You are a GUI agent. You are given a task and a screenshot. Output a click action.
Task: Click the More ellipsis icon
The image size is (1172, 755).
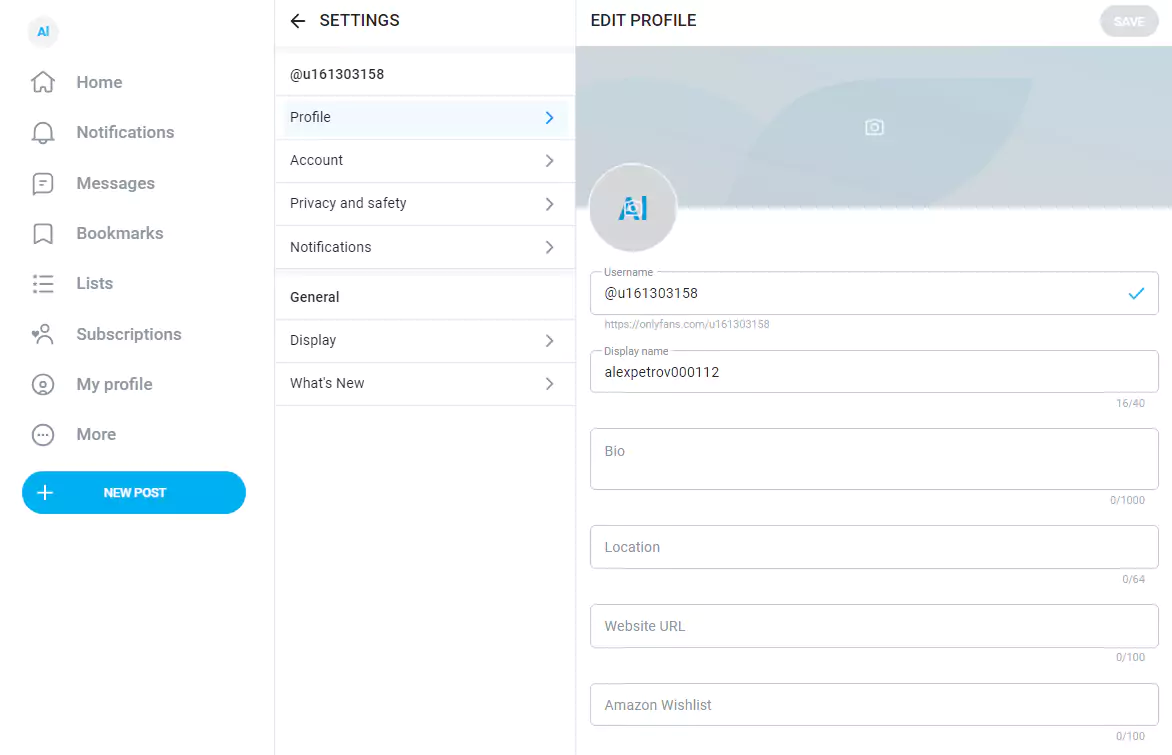(43, 434)
